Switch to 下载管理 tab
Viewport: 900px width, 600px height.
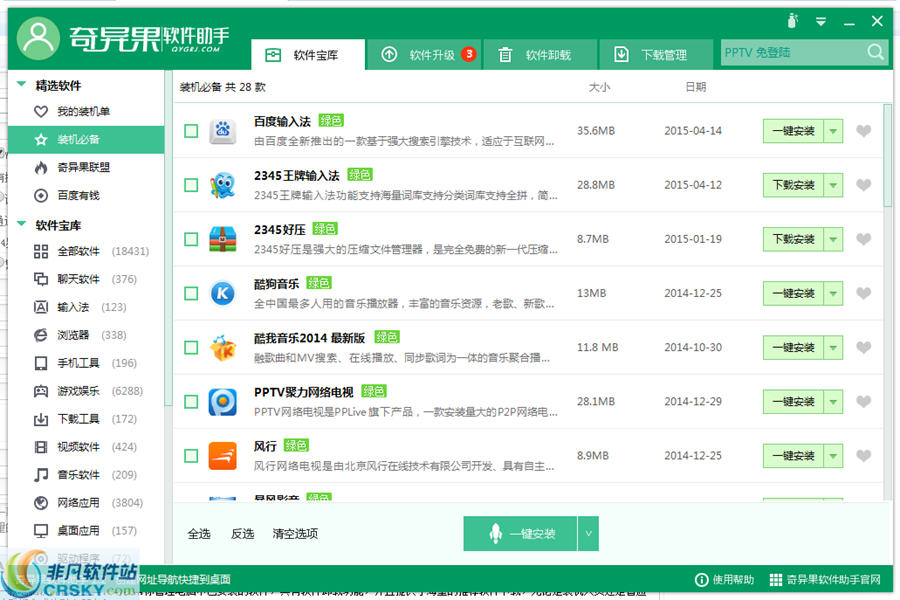tap(656, 55)
